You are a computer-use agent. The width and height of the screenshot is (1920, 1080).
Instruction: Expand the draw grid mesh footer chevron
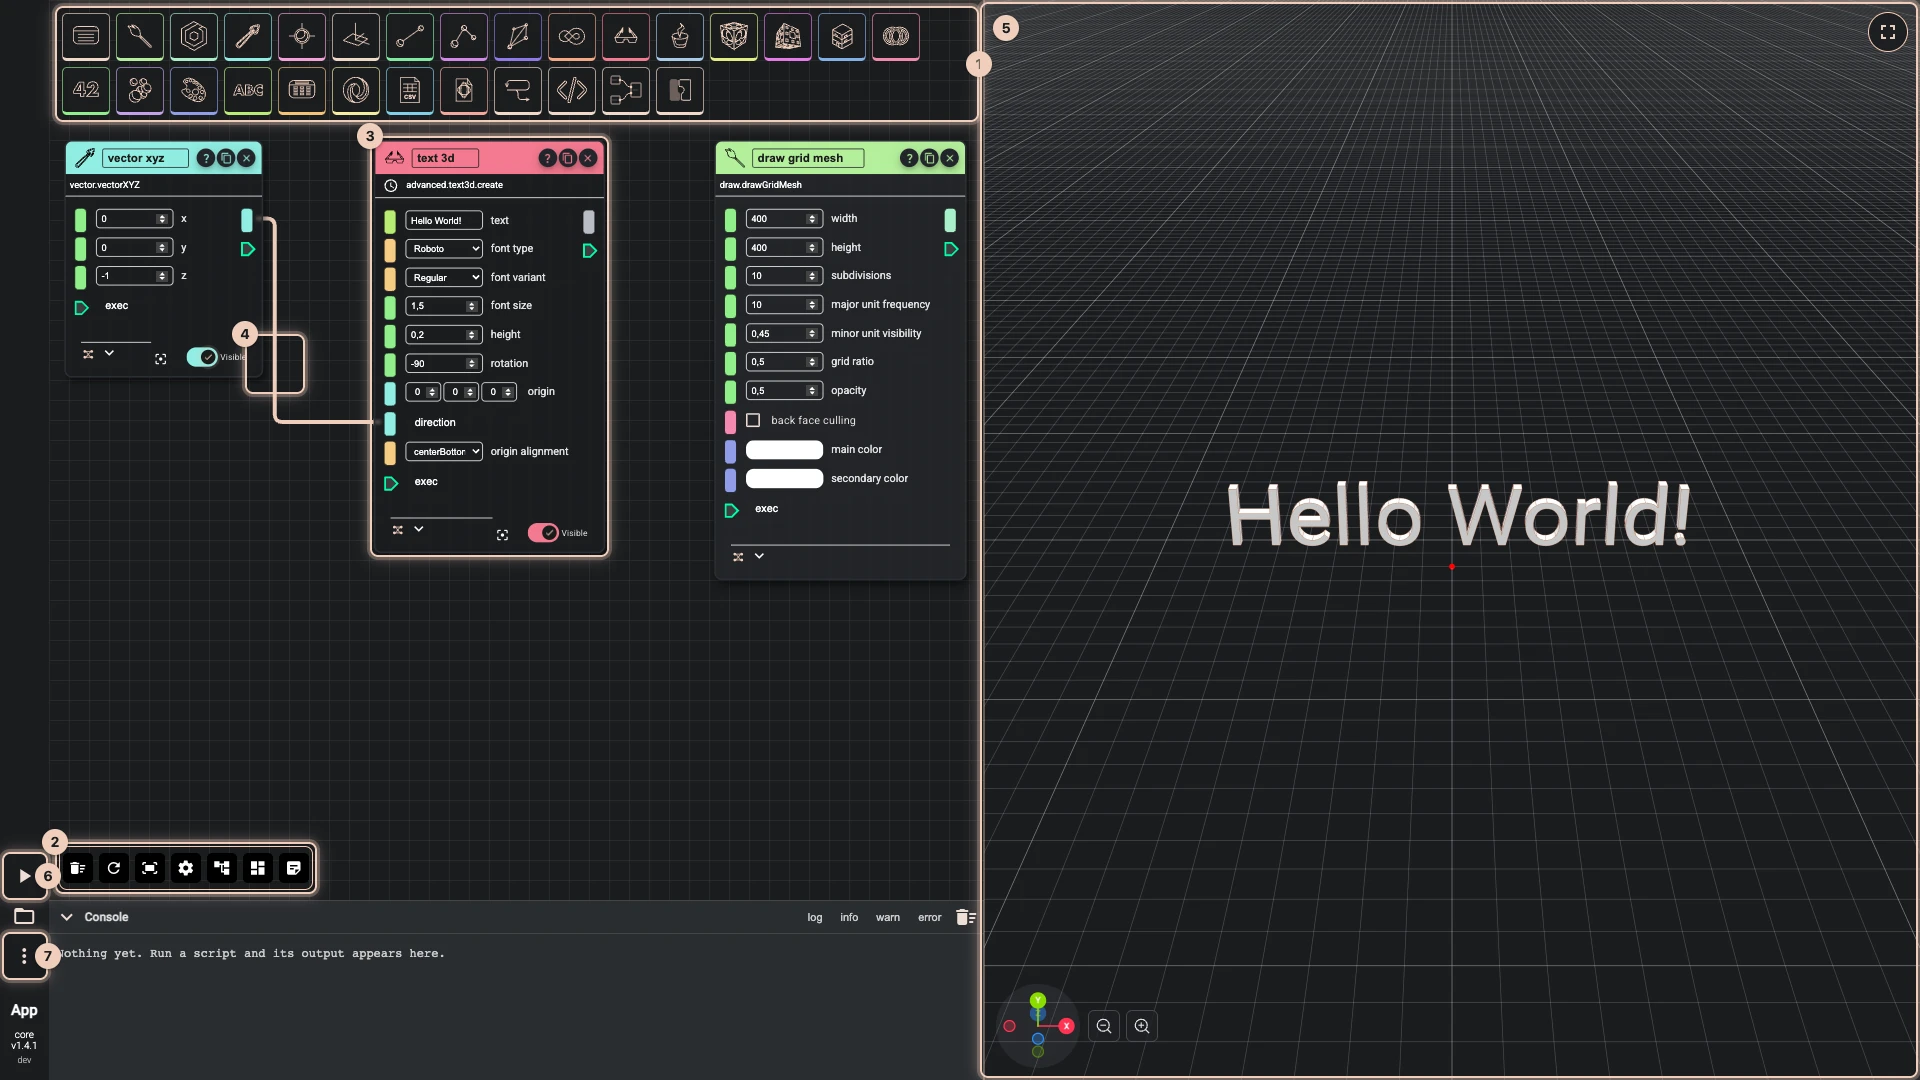pyautogui.click(x=759, y=556)
